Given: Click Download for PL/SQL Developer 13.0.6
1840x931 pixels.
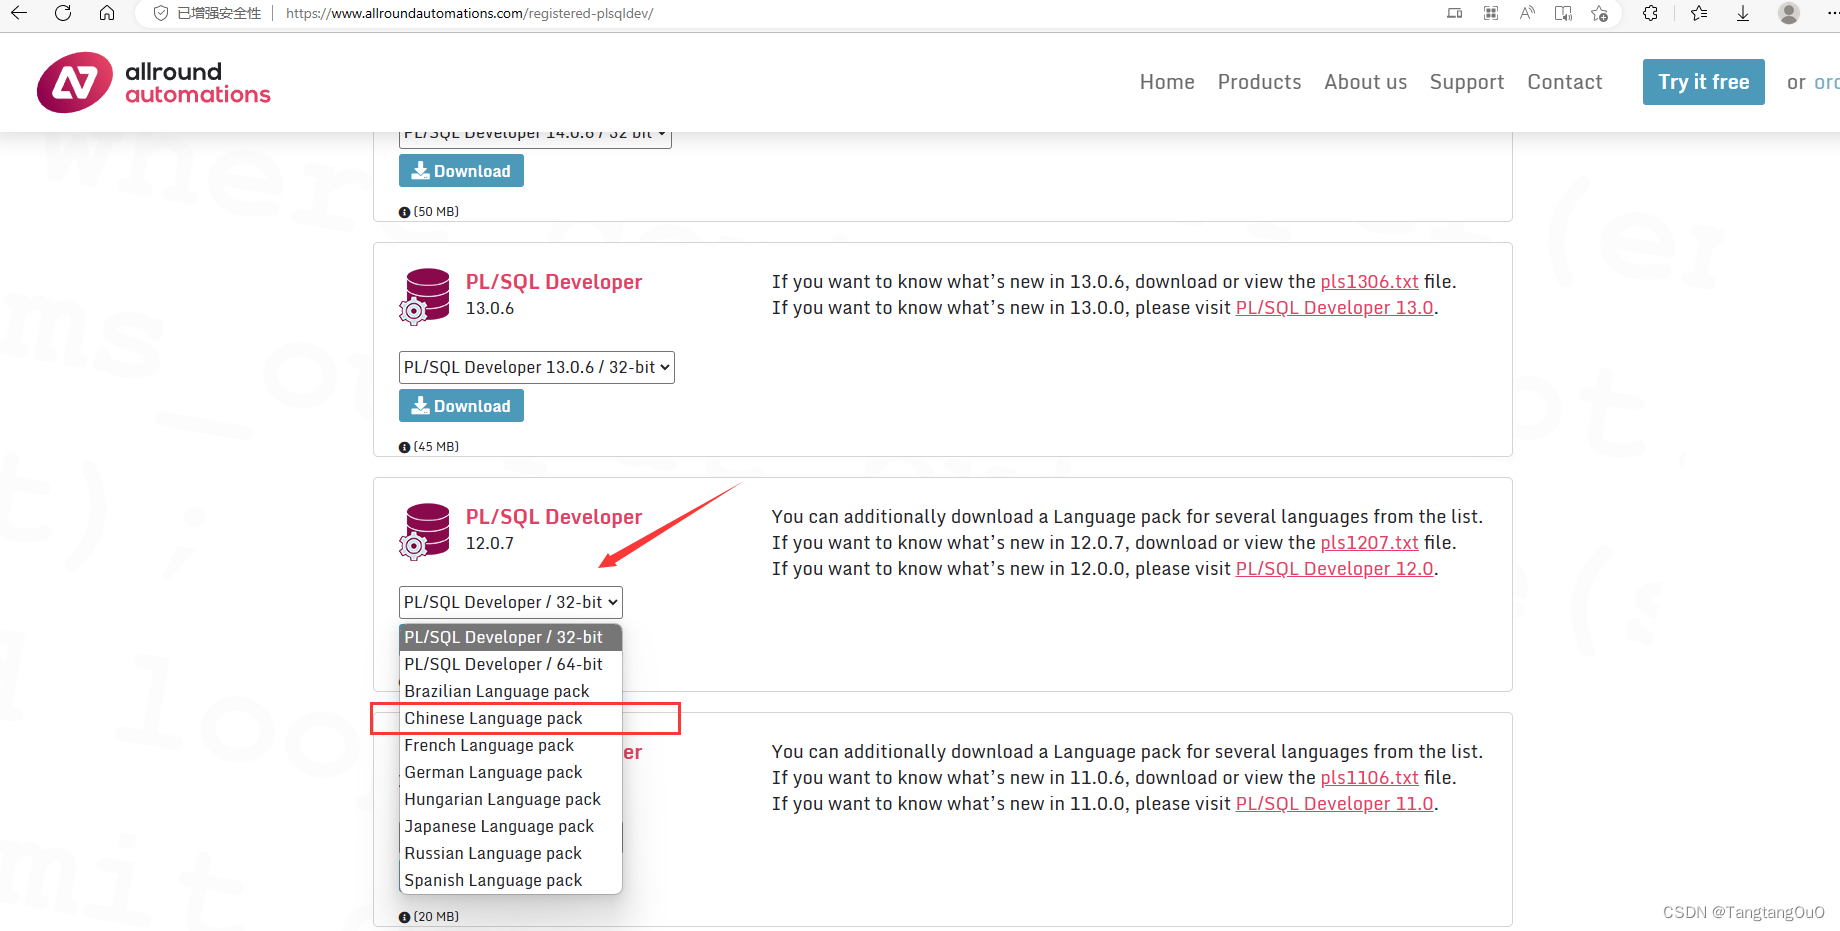Looking at the screenshot, I should click(x=461, y=405).
